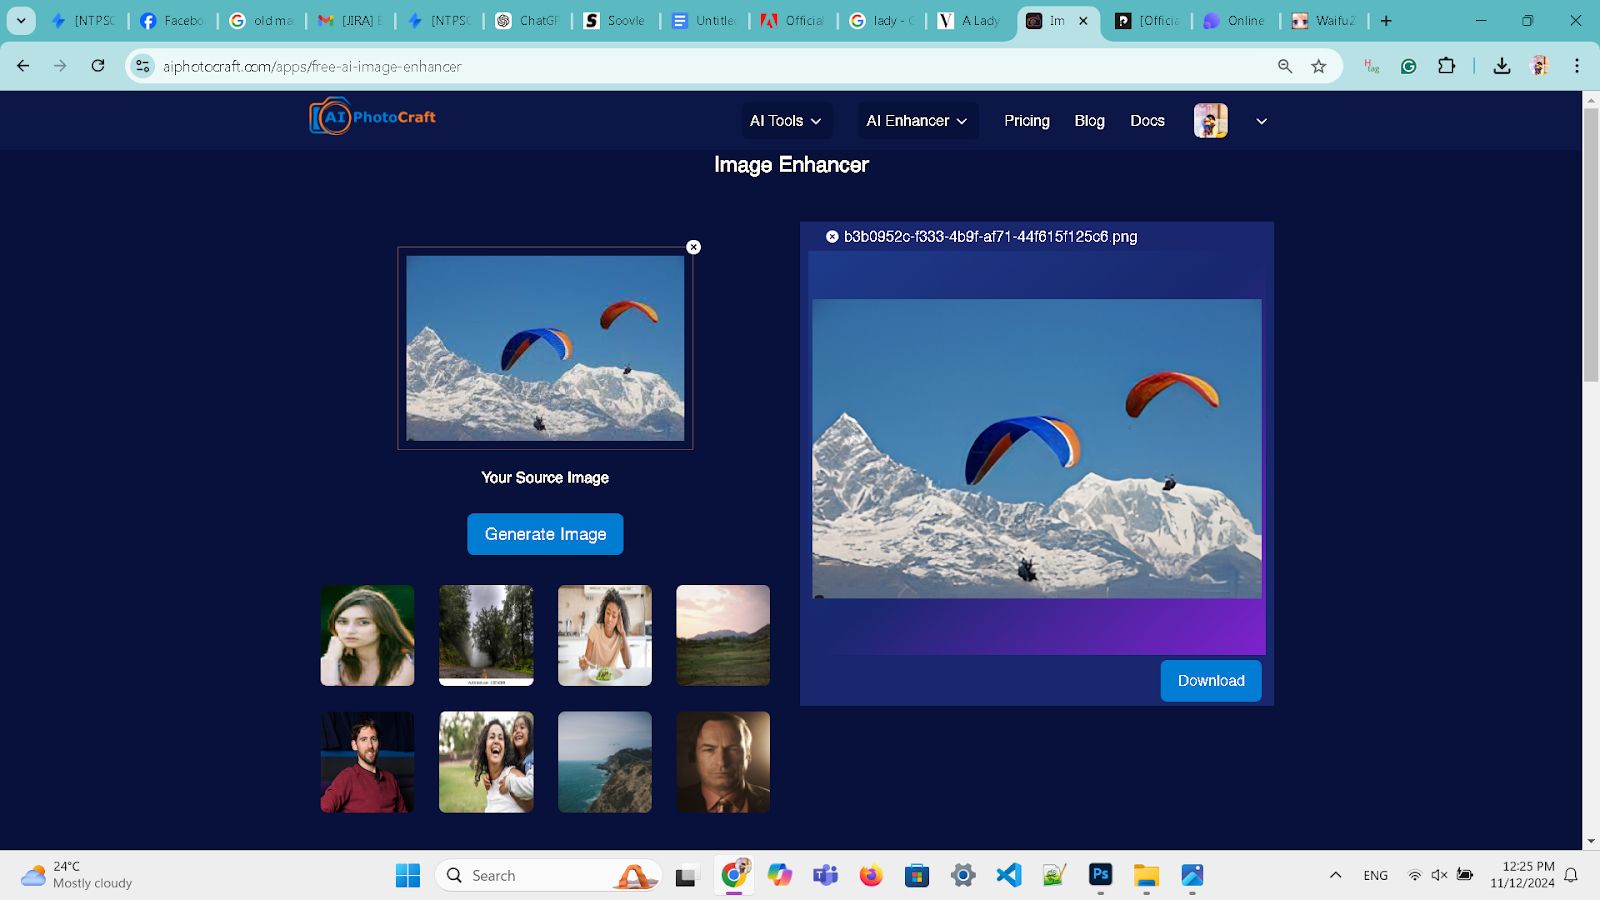Select the man in red shirt sample

pyautogui.click(x=367, y=762)
